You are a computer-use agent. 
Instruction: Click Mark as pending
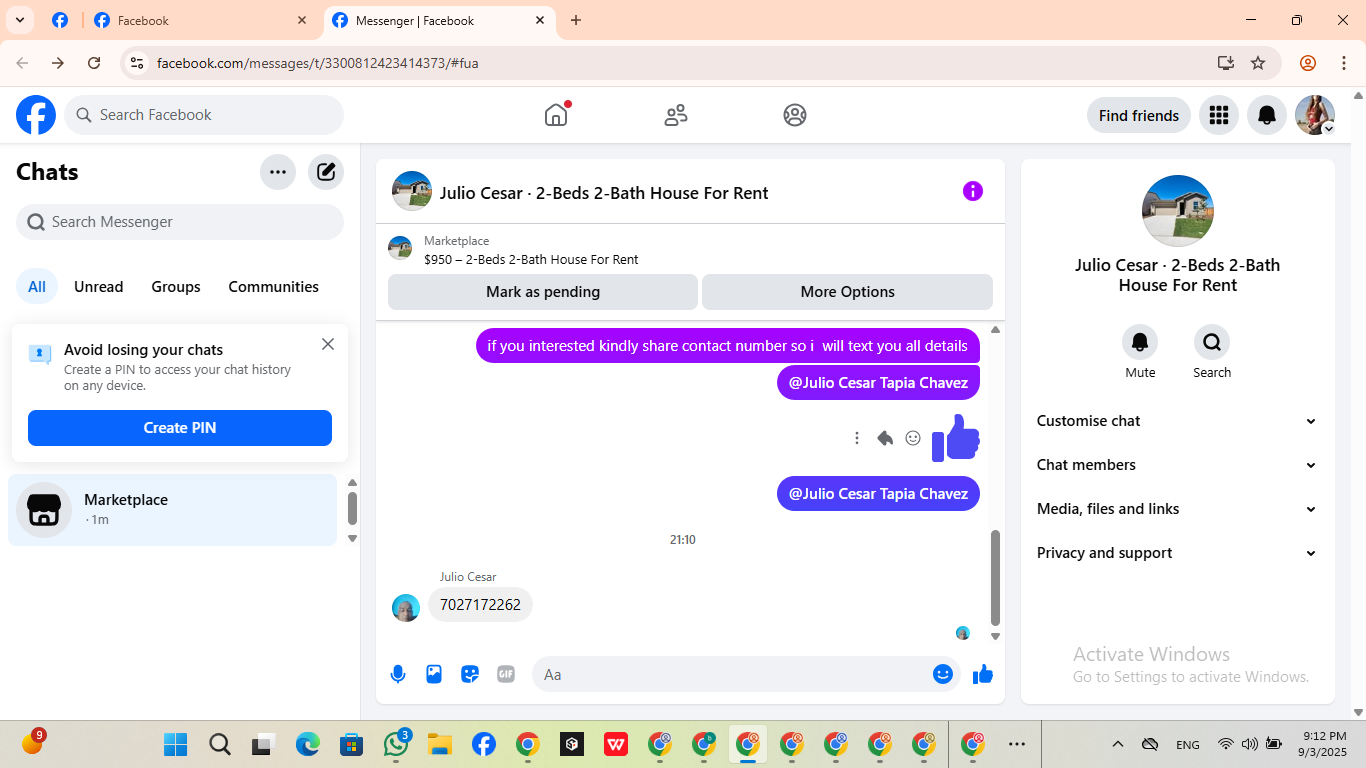point(543,292)
